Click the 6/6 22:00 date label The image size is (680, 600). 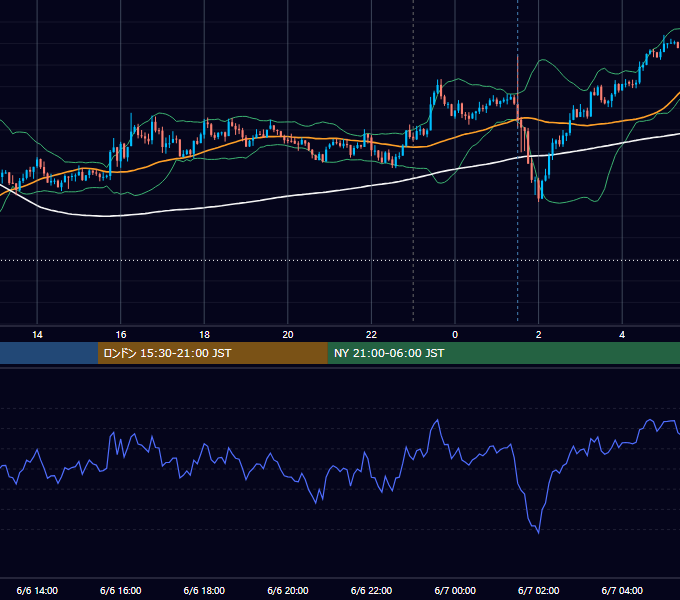click(x=371, y=590)
